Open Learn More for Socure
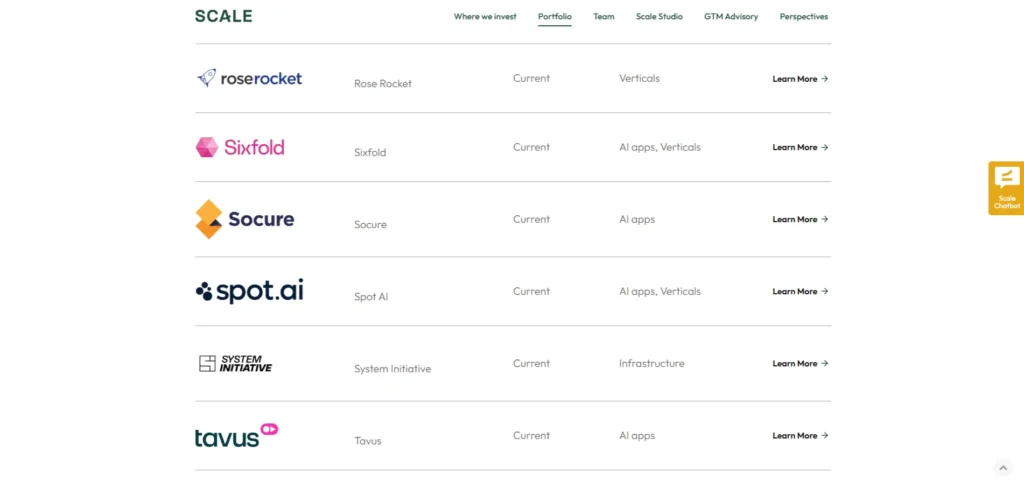 point(800,220)
